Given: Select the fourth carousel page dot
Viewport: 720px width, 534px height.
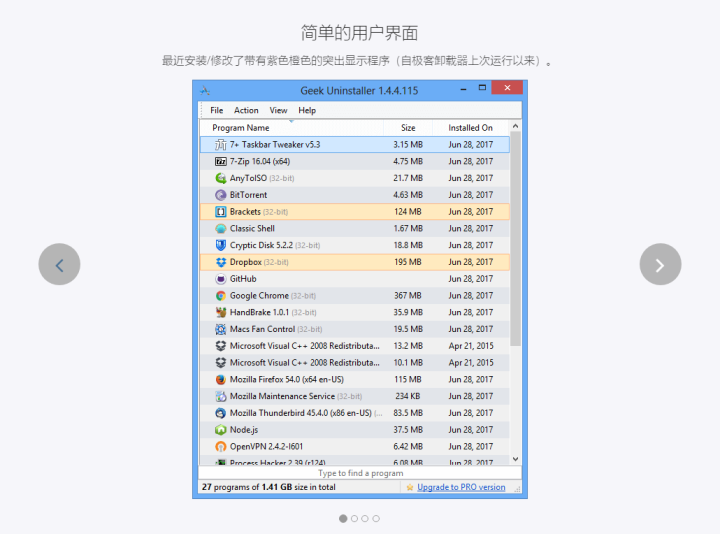Looking at the screenshot, I should [376, 518].
